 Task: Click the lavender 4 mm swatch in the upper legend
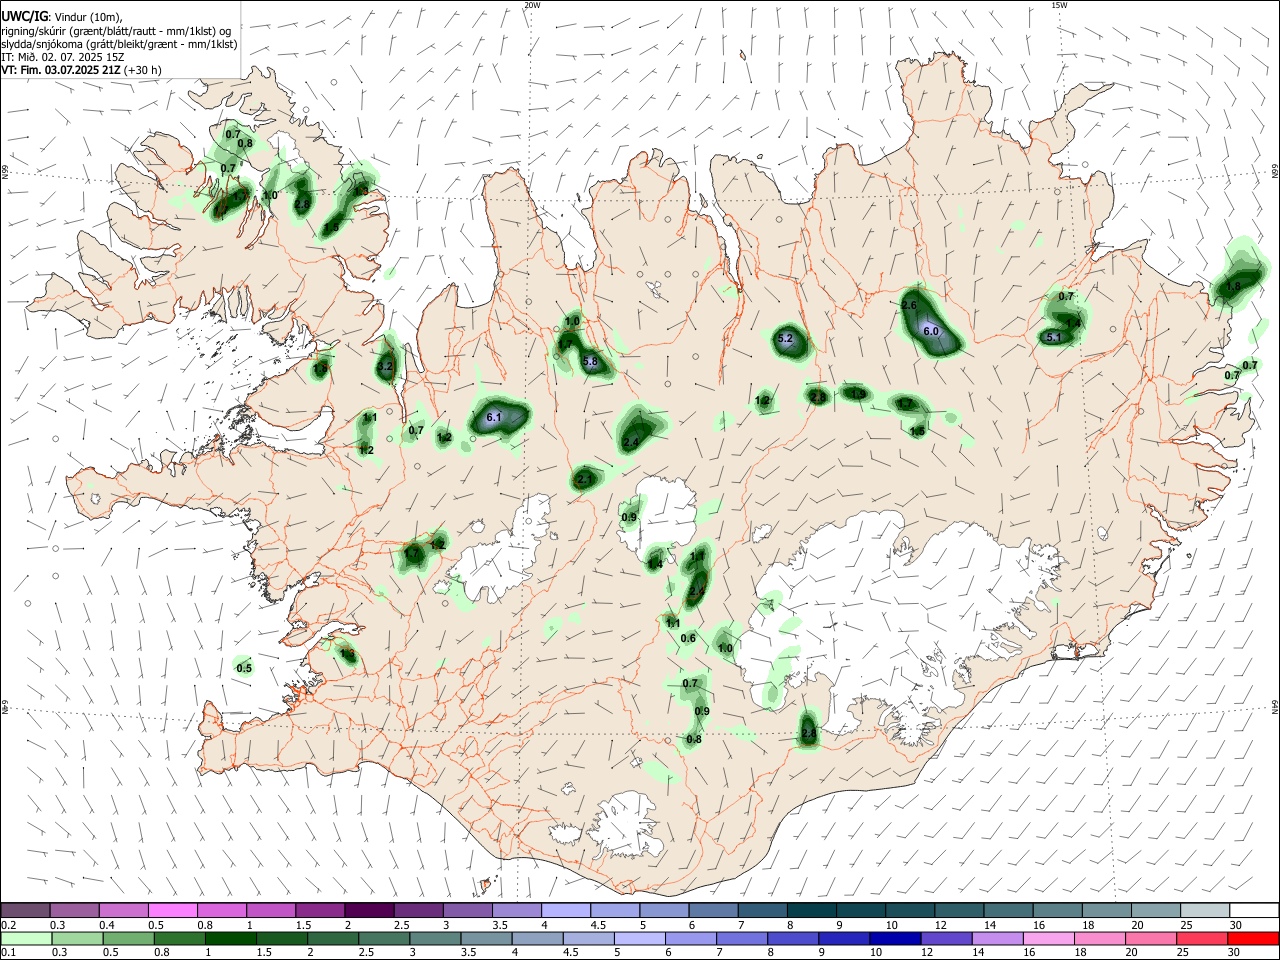pos(566,910)
